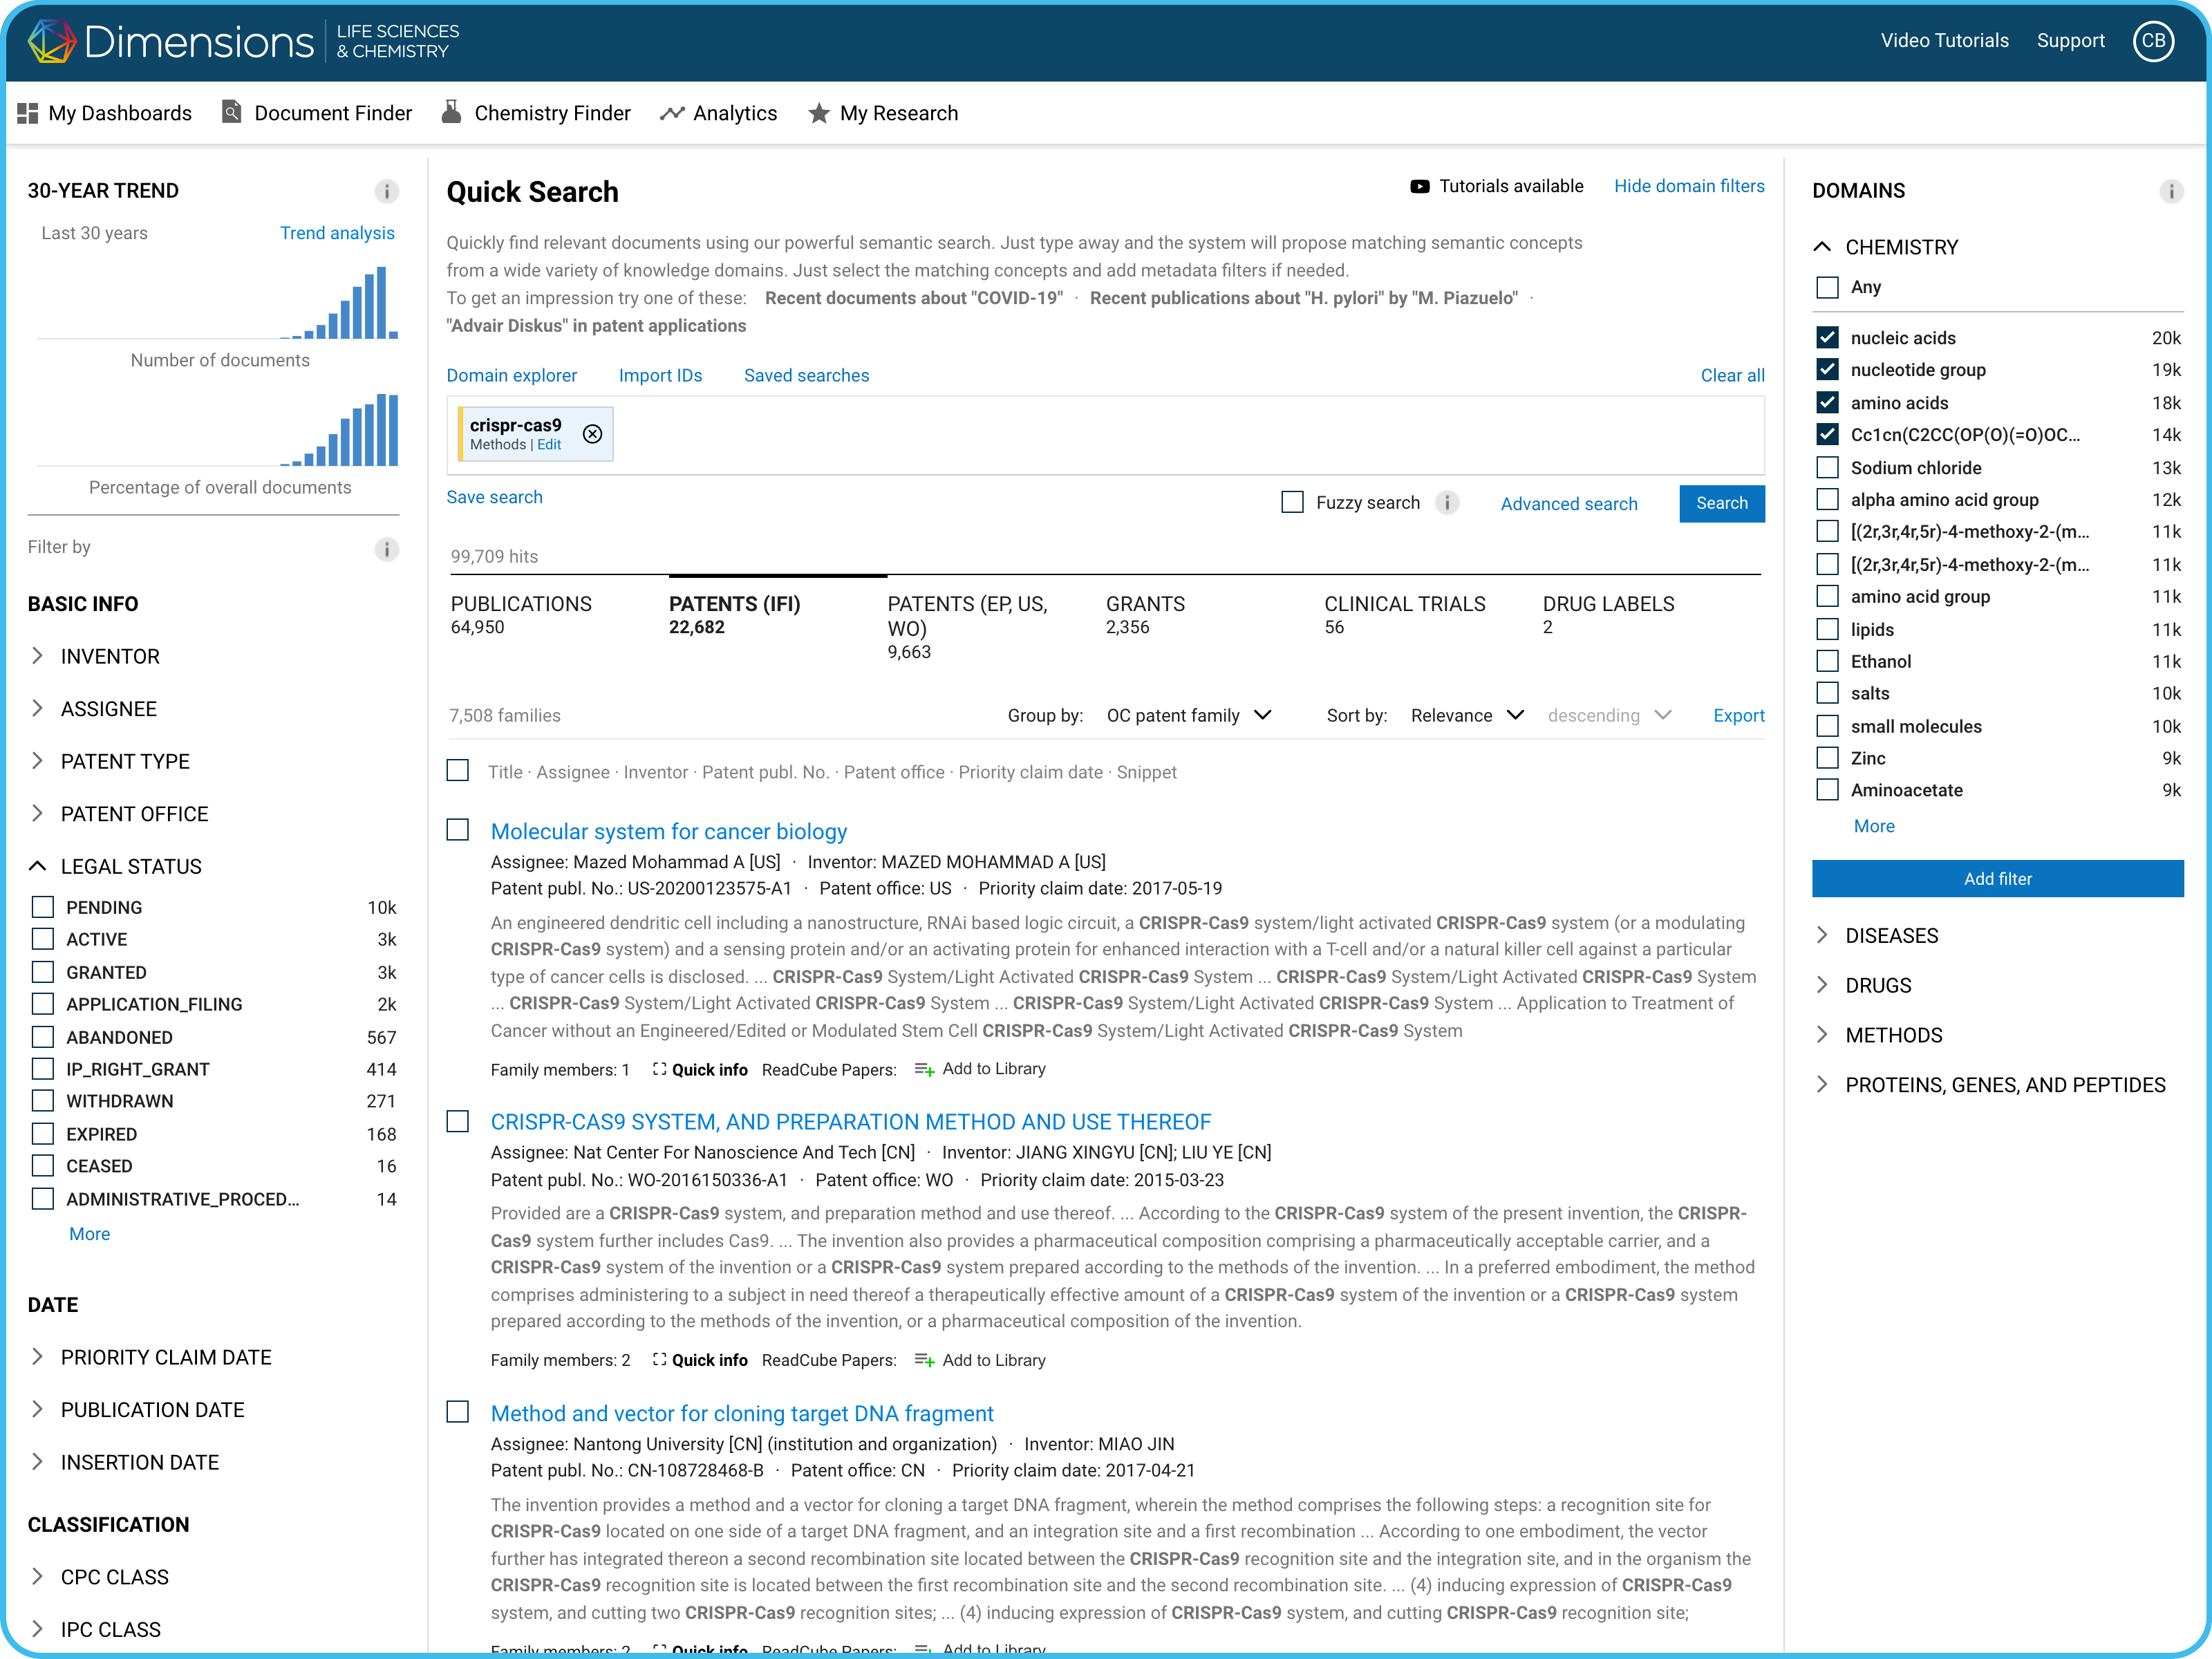Open the Group by OC patent family dropdown
Image resolution: width=2212 pixels, height=1659 pixels.
tap(1188, 715)
